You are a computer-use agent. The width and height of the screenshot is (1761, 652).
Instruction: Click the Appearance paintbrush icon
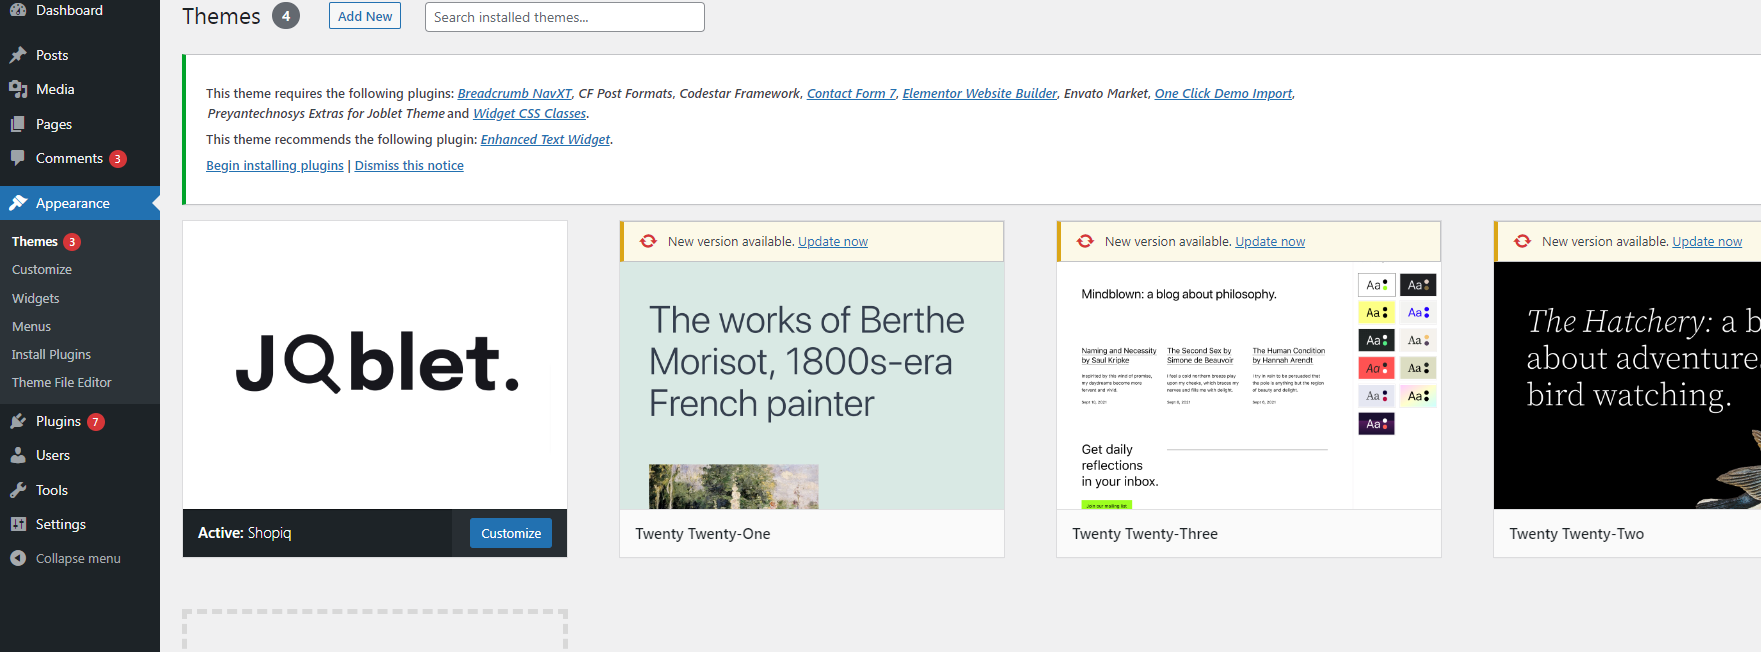(x=18, y=203)
